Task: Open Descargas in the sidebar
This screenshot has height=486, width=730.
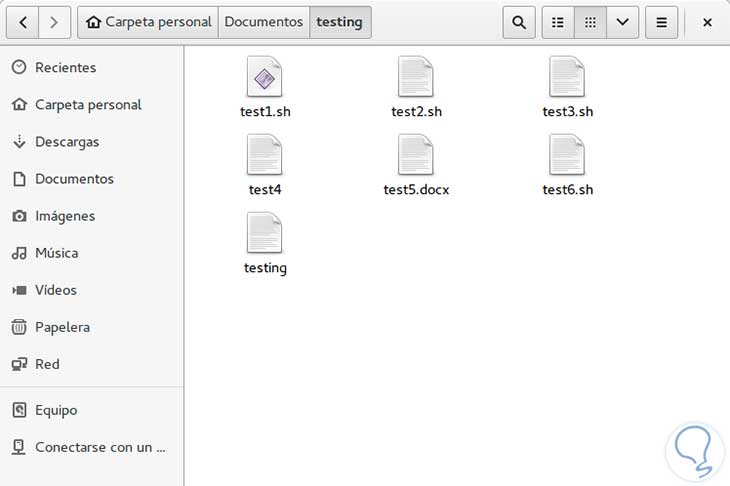Action: tap(92, 142)
